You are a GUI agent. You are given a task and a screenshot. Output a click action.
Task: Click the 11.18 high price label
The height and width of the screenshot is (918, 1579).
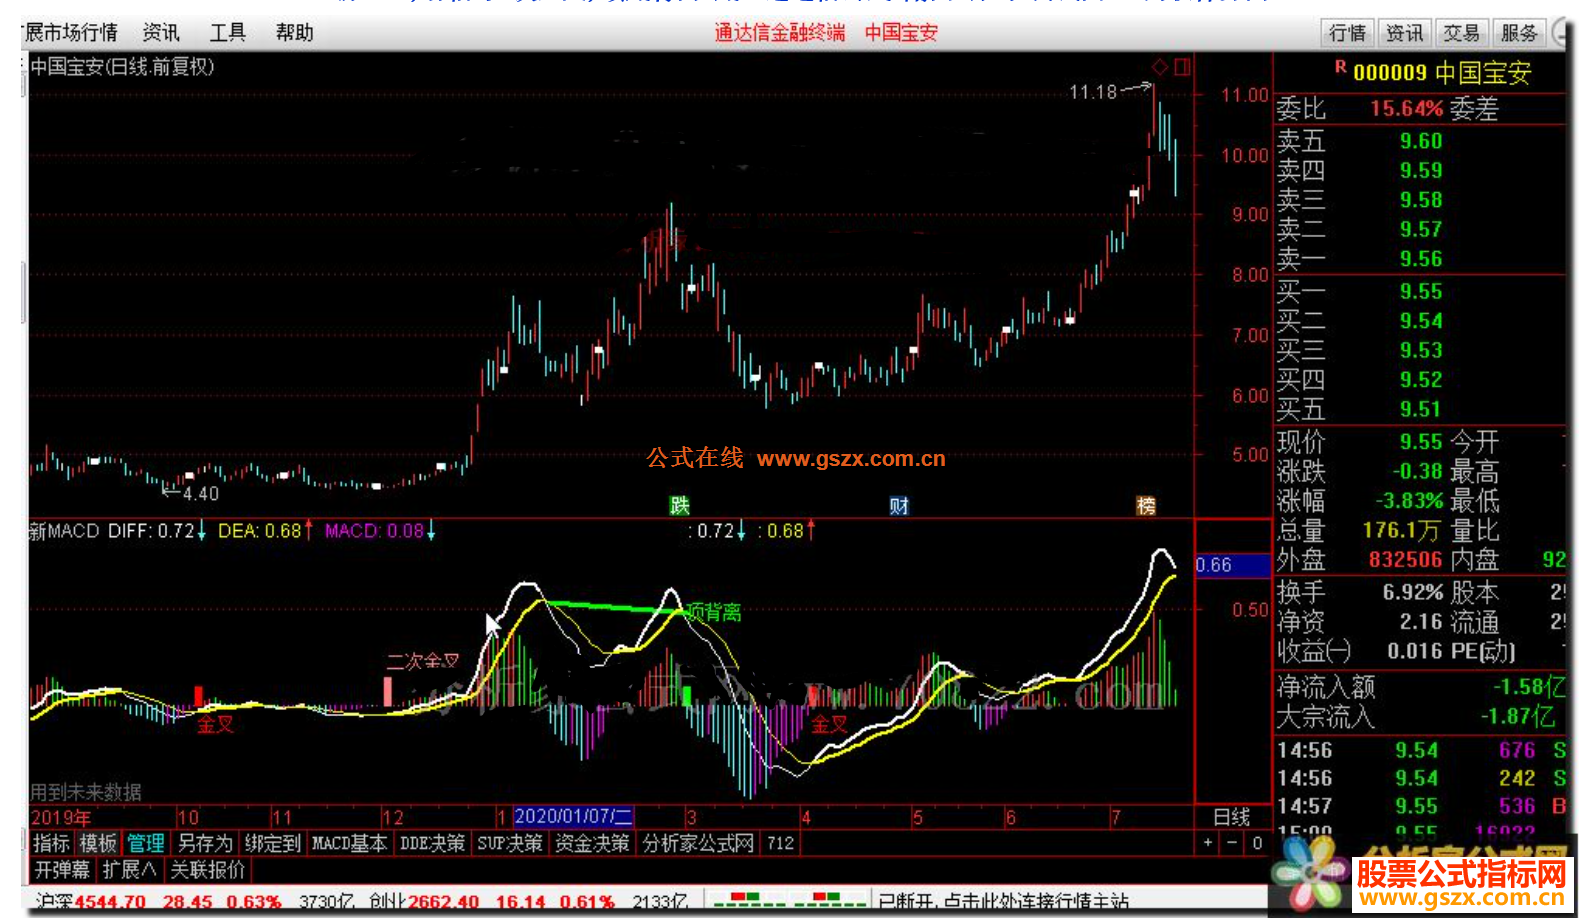click(x=1092, y=92)
